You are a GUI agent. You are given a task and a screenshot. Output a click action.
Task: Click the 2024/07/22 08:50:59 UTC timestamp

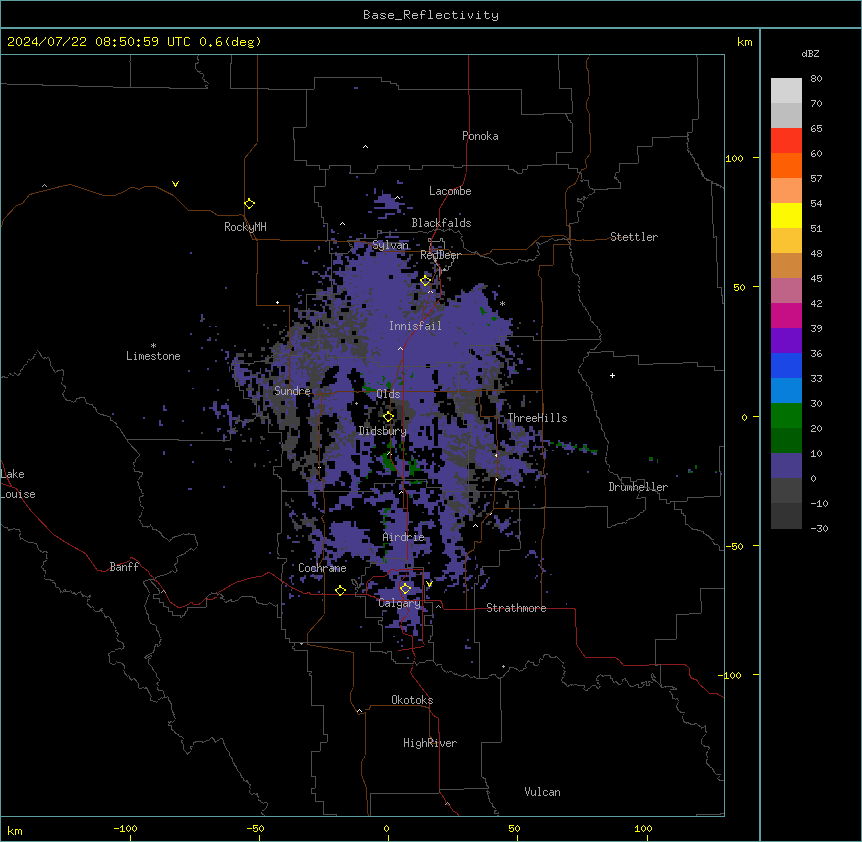click(x=98, y=42)
